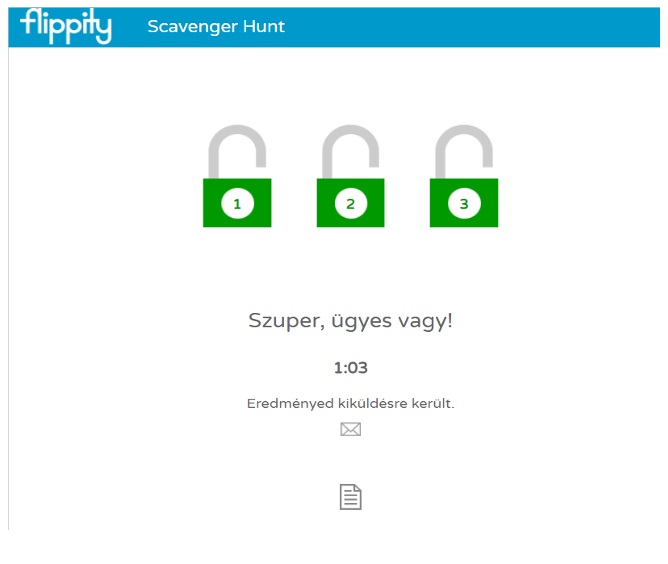Click the word "Hunt" in the header
The height and width of the screenshot is (564, 668).
(x=264, y=26)
